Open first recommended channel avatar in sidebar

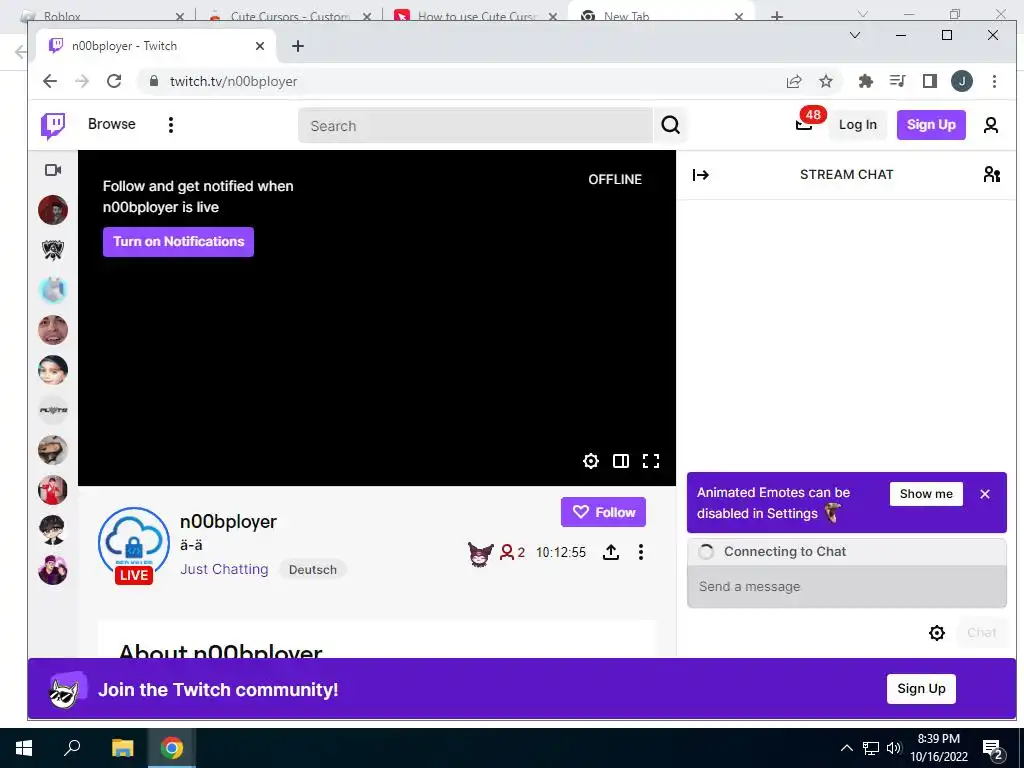53,210
